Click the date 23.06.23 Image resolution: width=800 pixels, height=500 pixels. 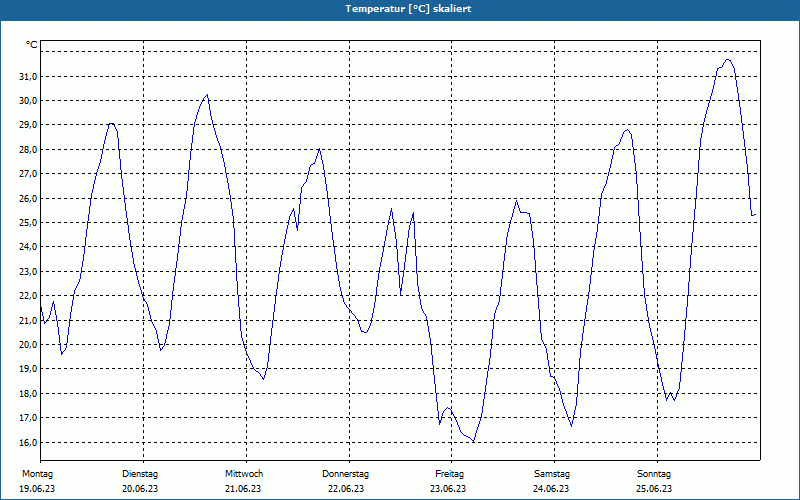point(448,489)
